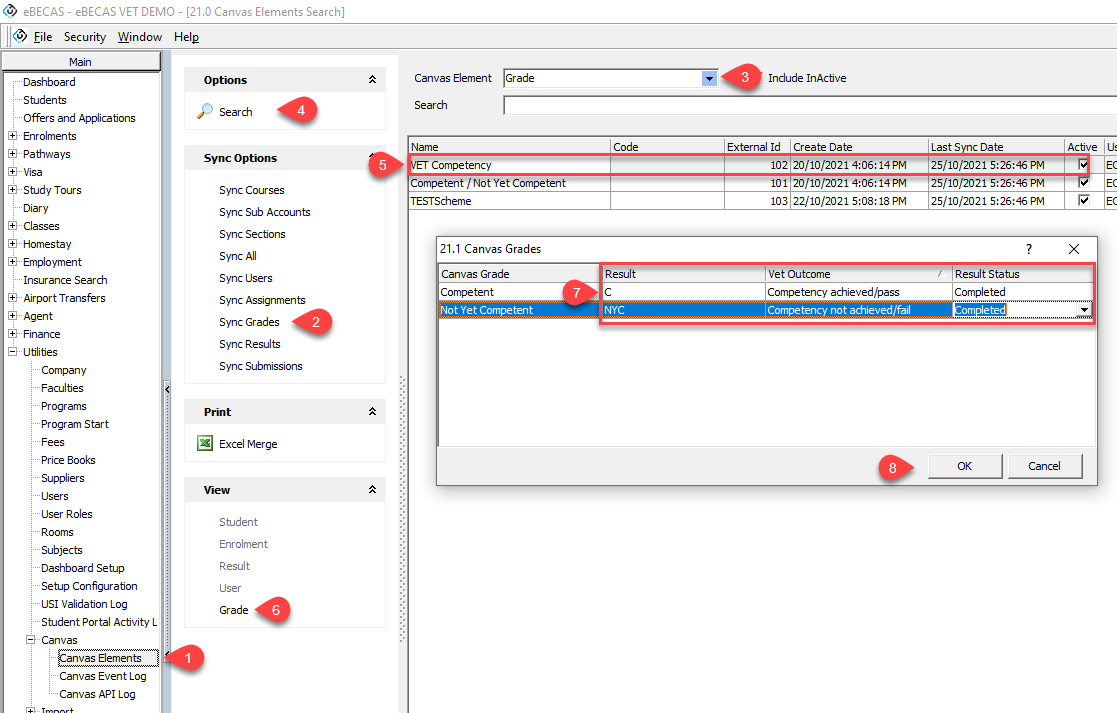Open the Canvas Element dropdown
This screenshot has width=1117, height=713.
709,78
